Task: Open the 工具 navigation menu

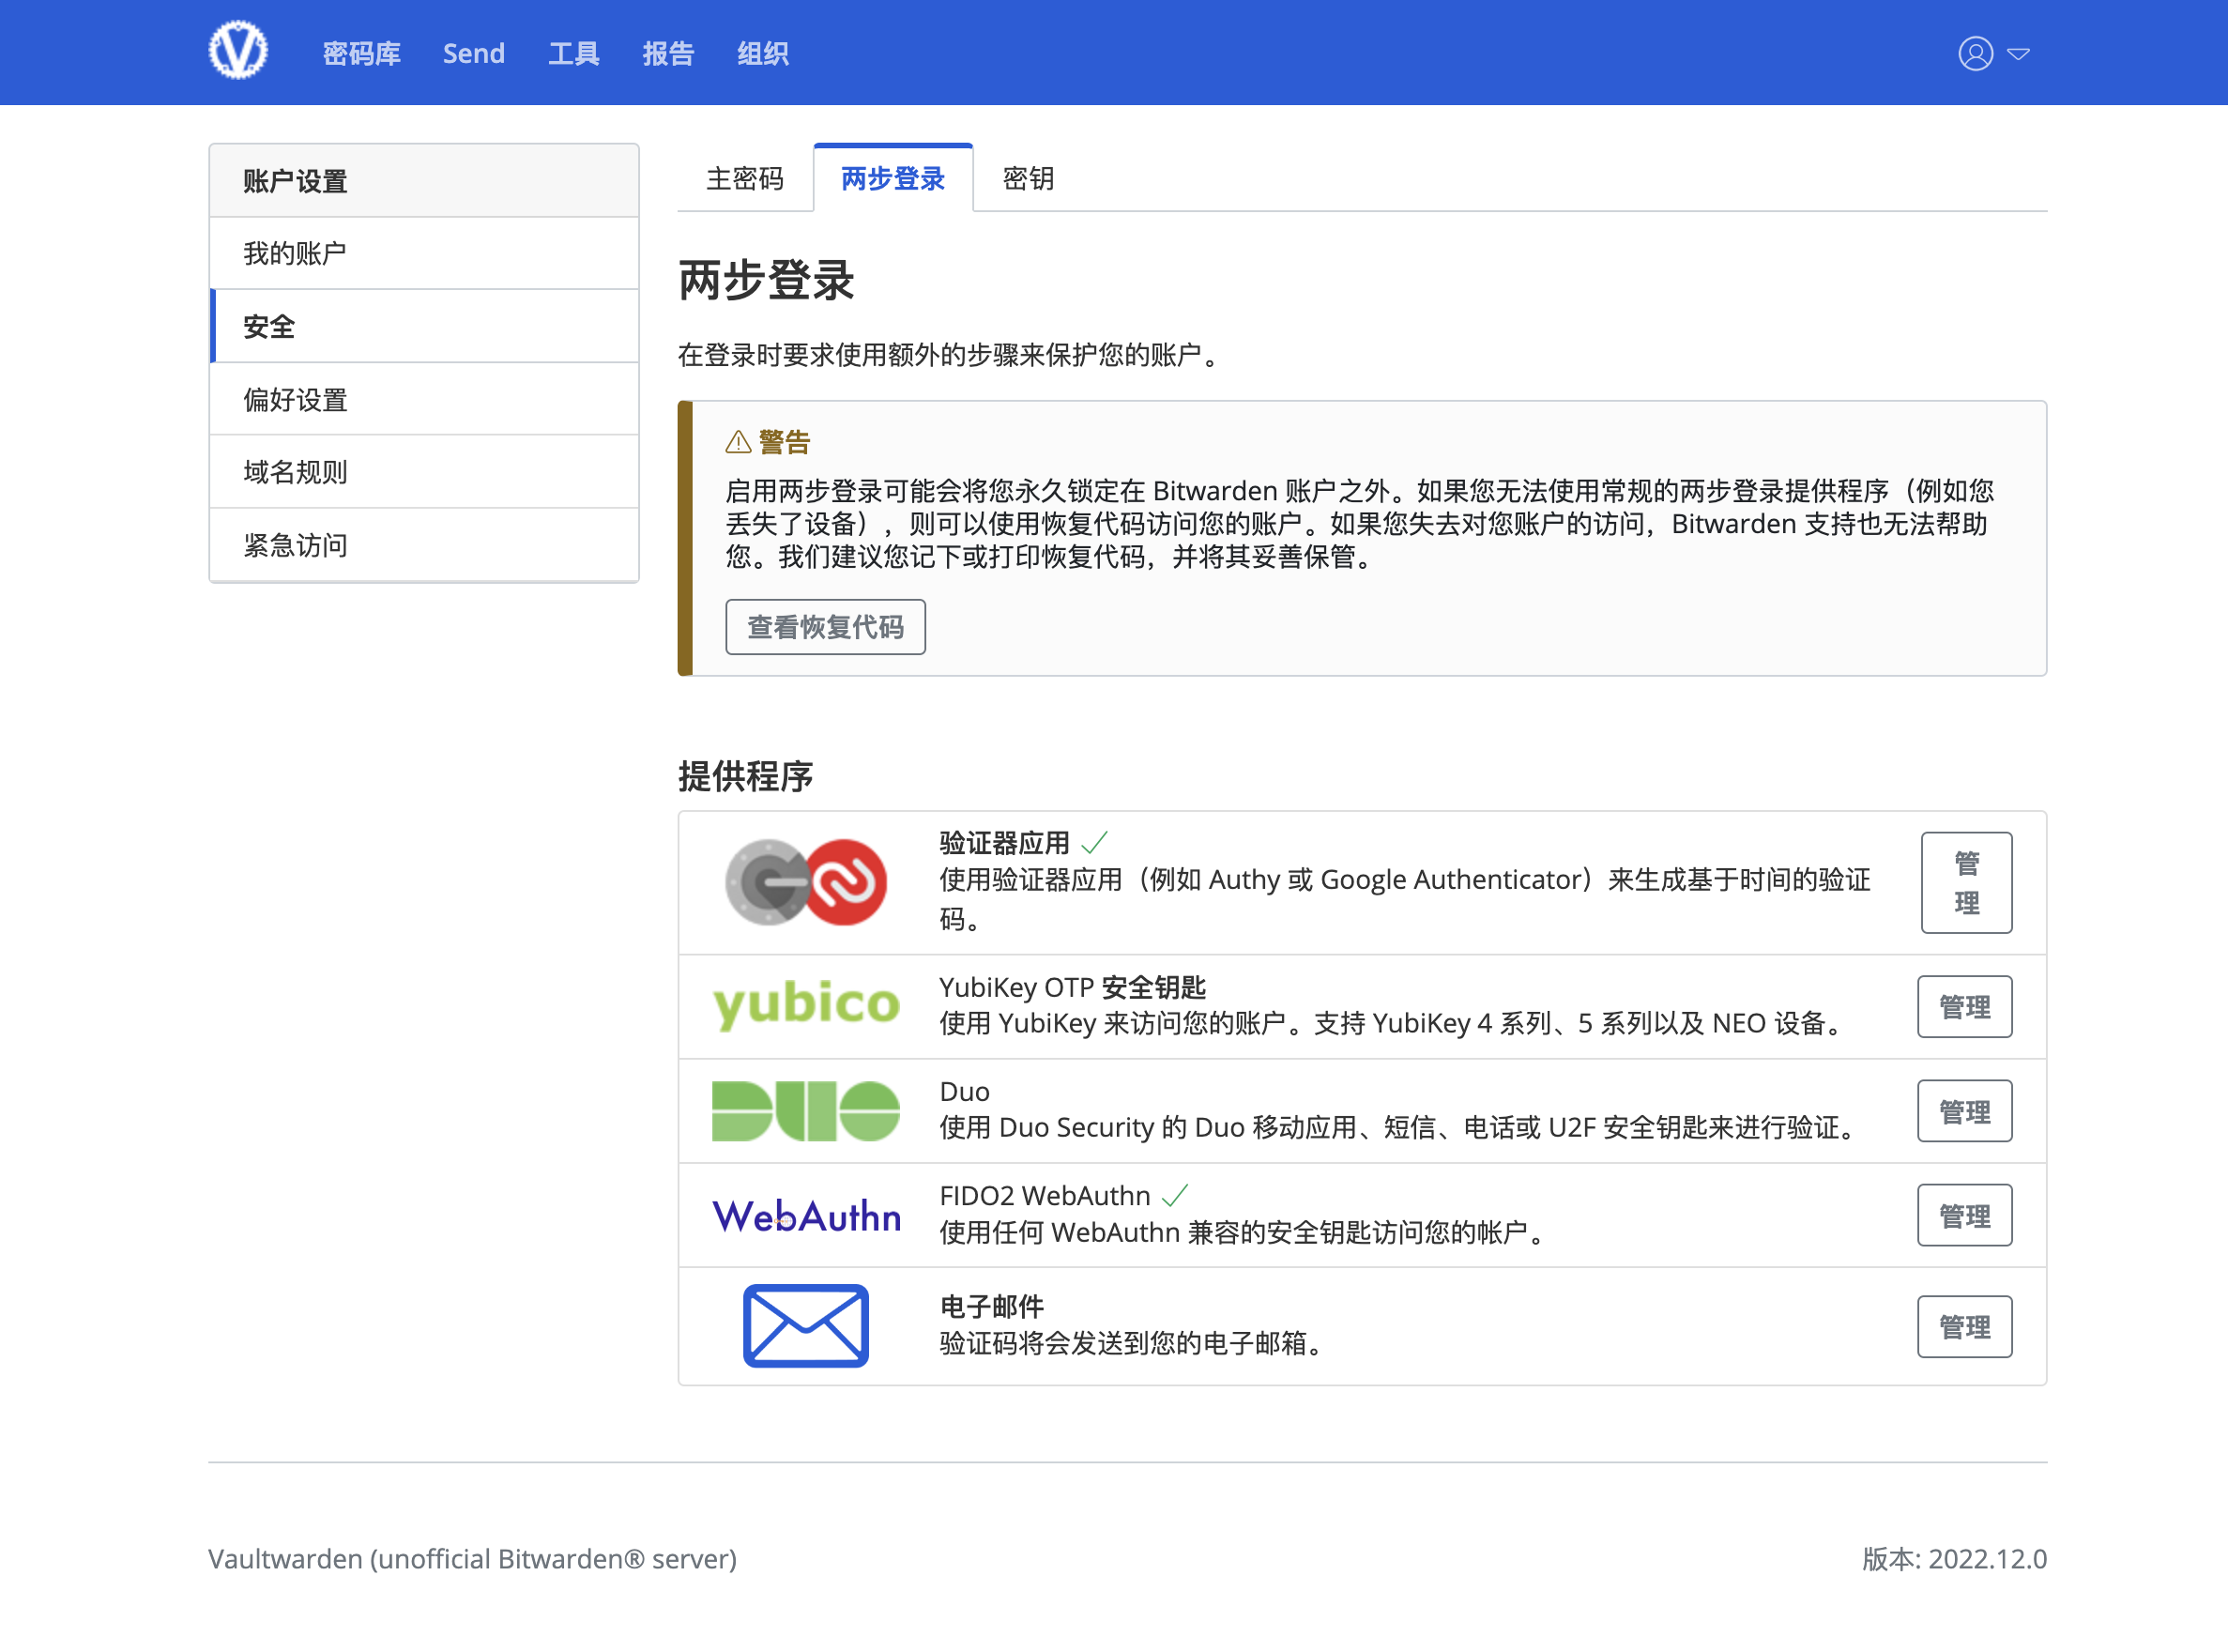Action: point(574,53)
